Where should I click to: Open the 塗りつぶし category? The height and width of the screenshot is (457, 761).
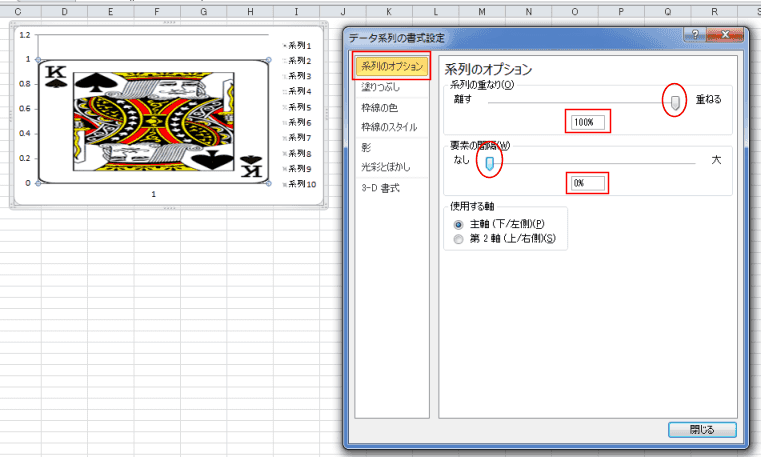coord(380,87)
